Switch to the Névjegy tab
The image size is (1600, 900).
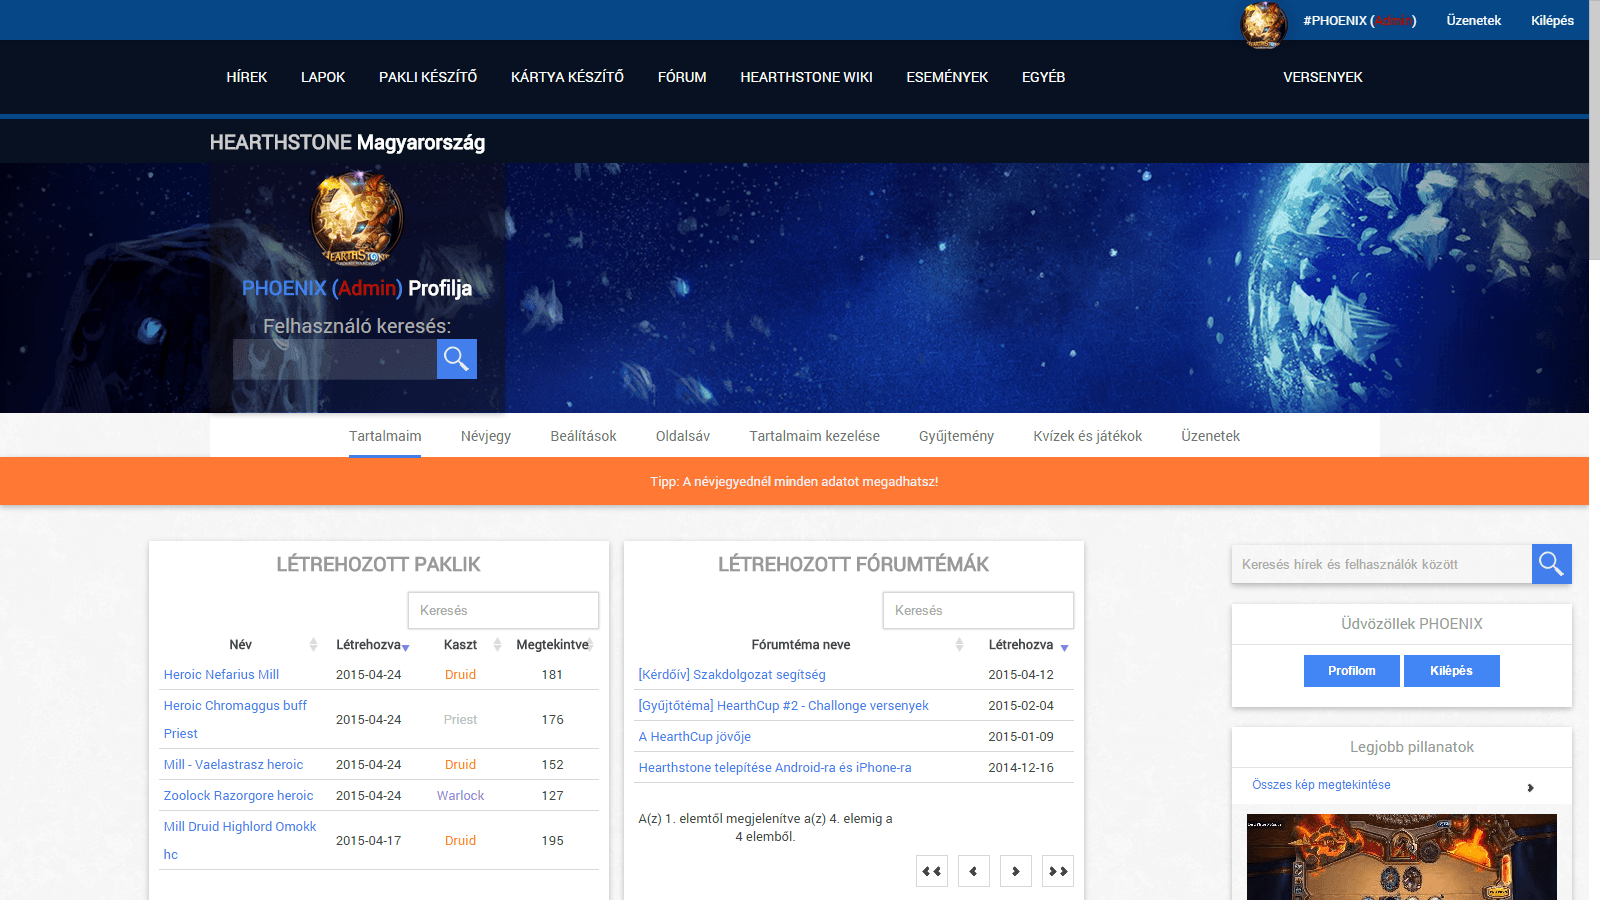pos(486,436)
